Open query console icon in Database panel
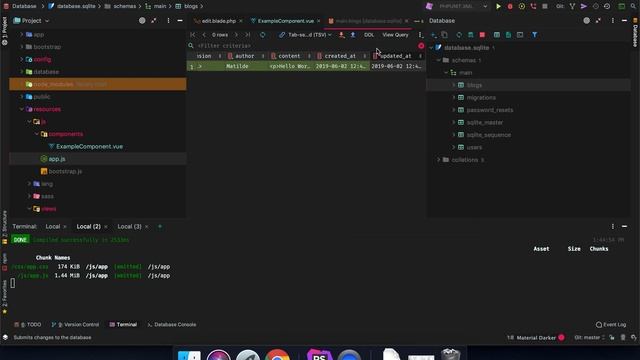 pyautogui.click(x=520, y=35)
